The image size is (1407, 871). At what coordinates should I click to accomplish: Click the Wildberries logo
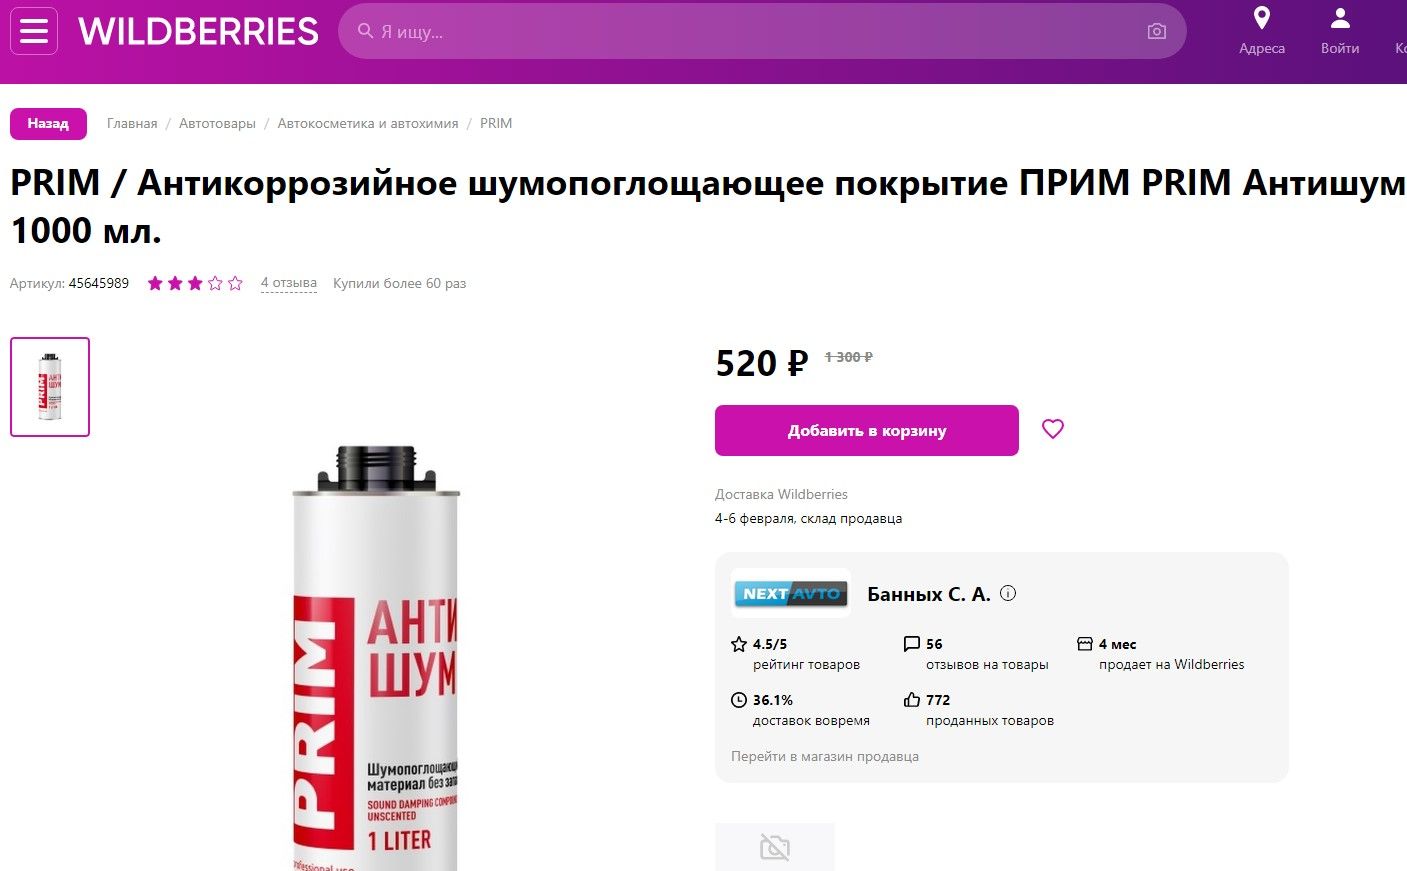pos(198,32)
